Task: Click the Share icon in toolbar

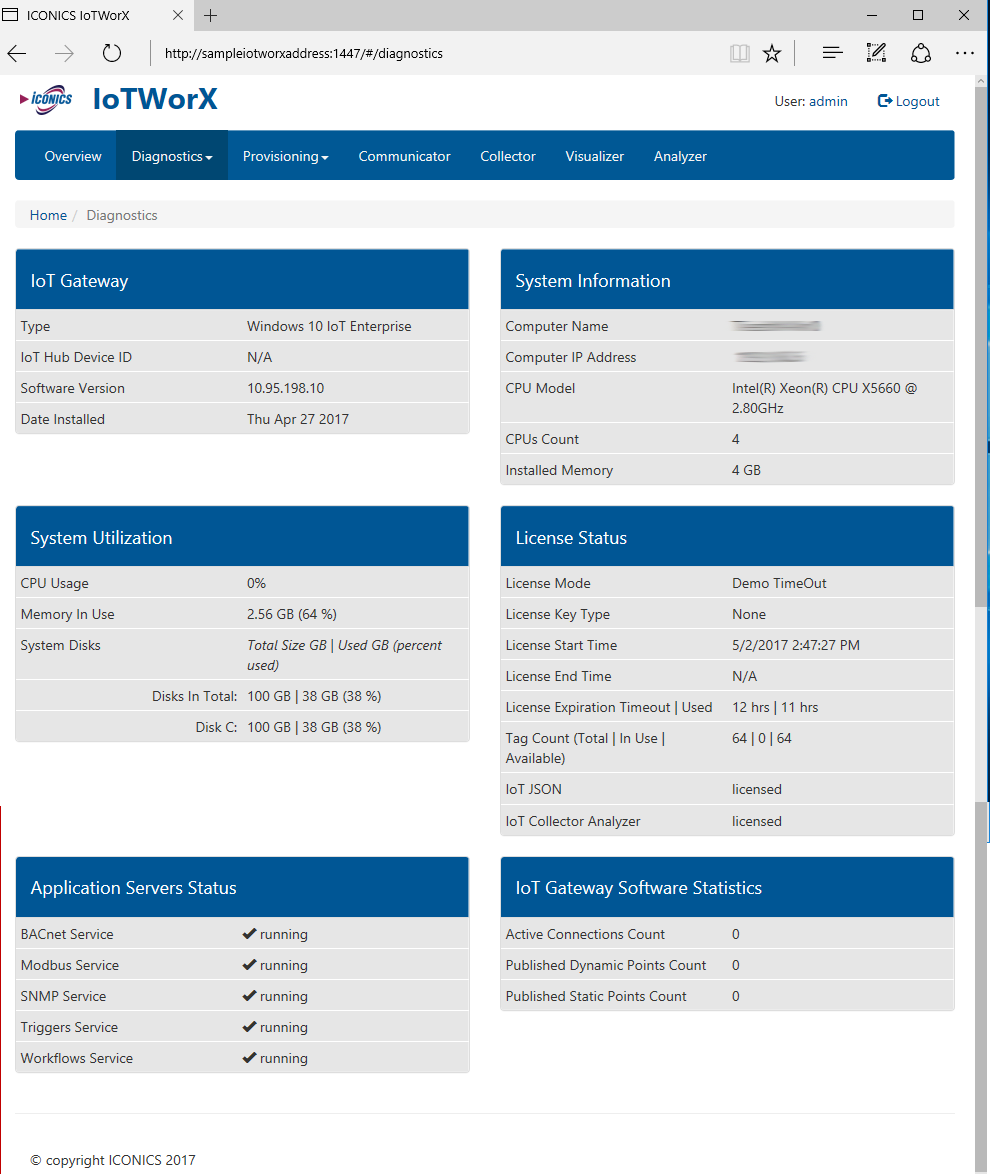Action: pyautogui.click(x=921, y=54)
